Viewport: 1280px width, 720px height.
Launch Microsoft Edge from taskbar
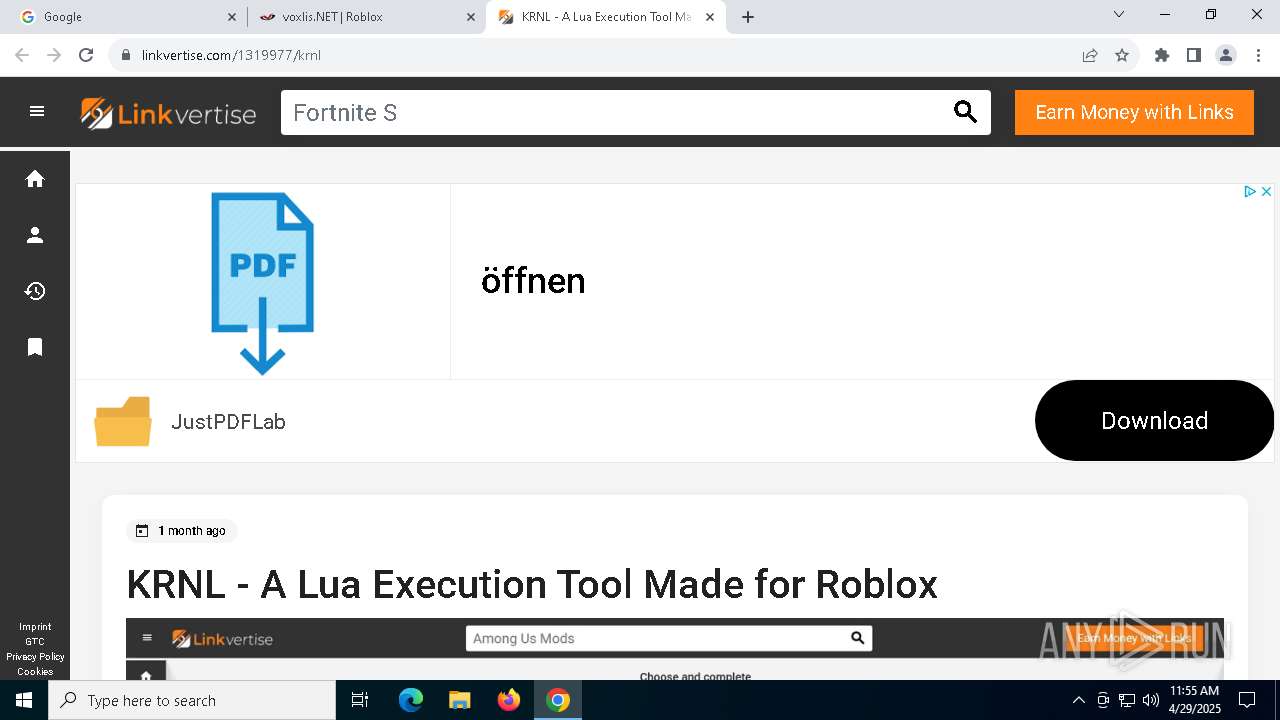[x=411, y=700]
